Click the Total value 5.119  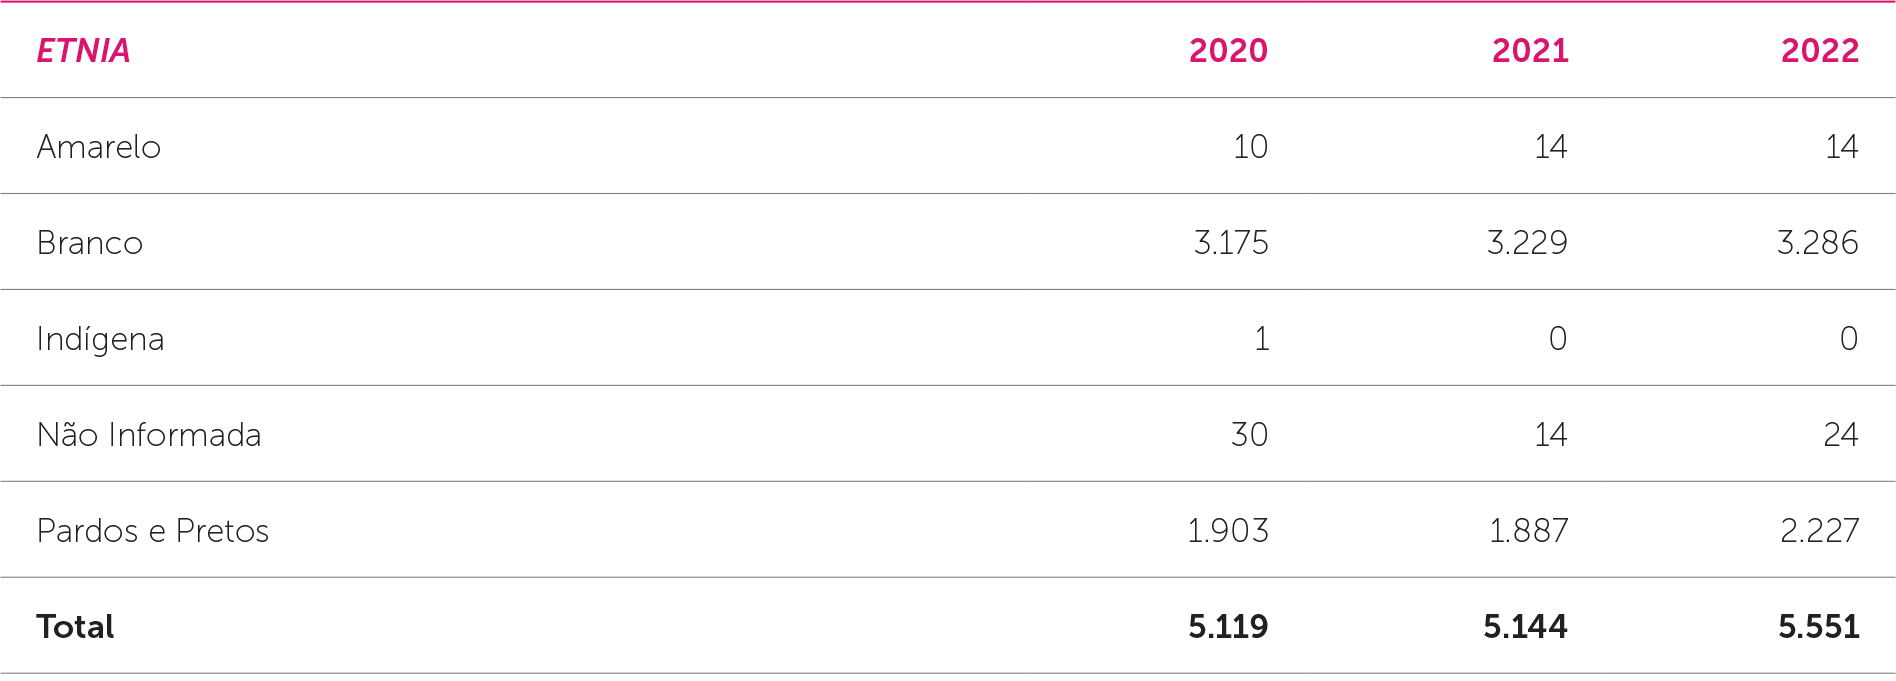point(1228,627)
